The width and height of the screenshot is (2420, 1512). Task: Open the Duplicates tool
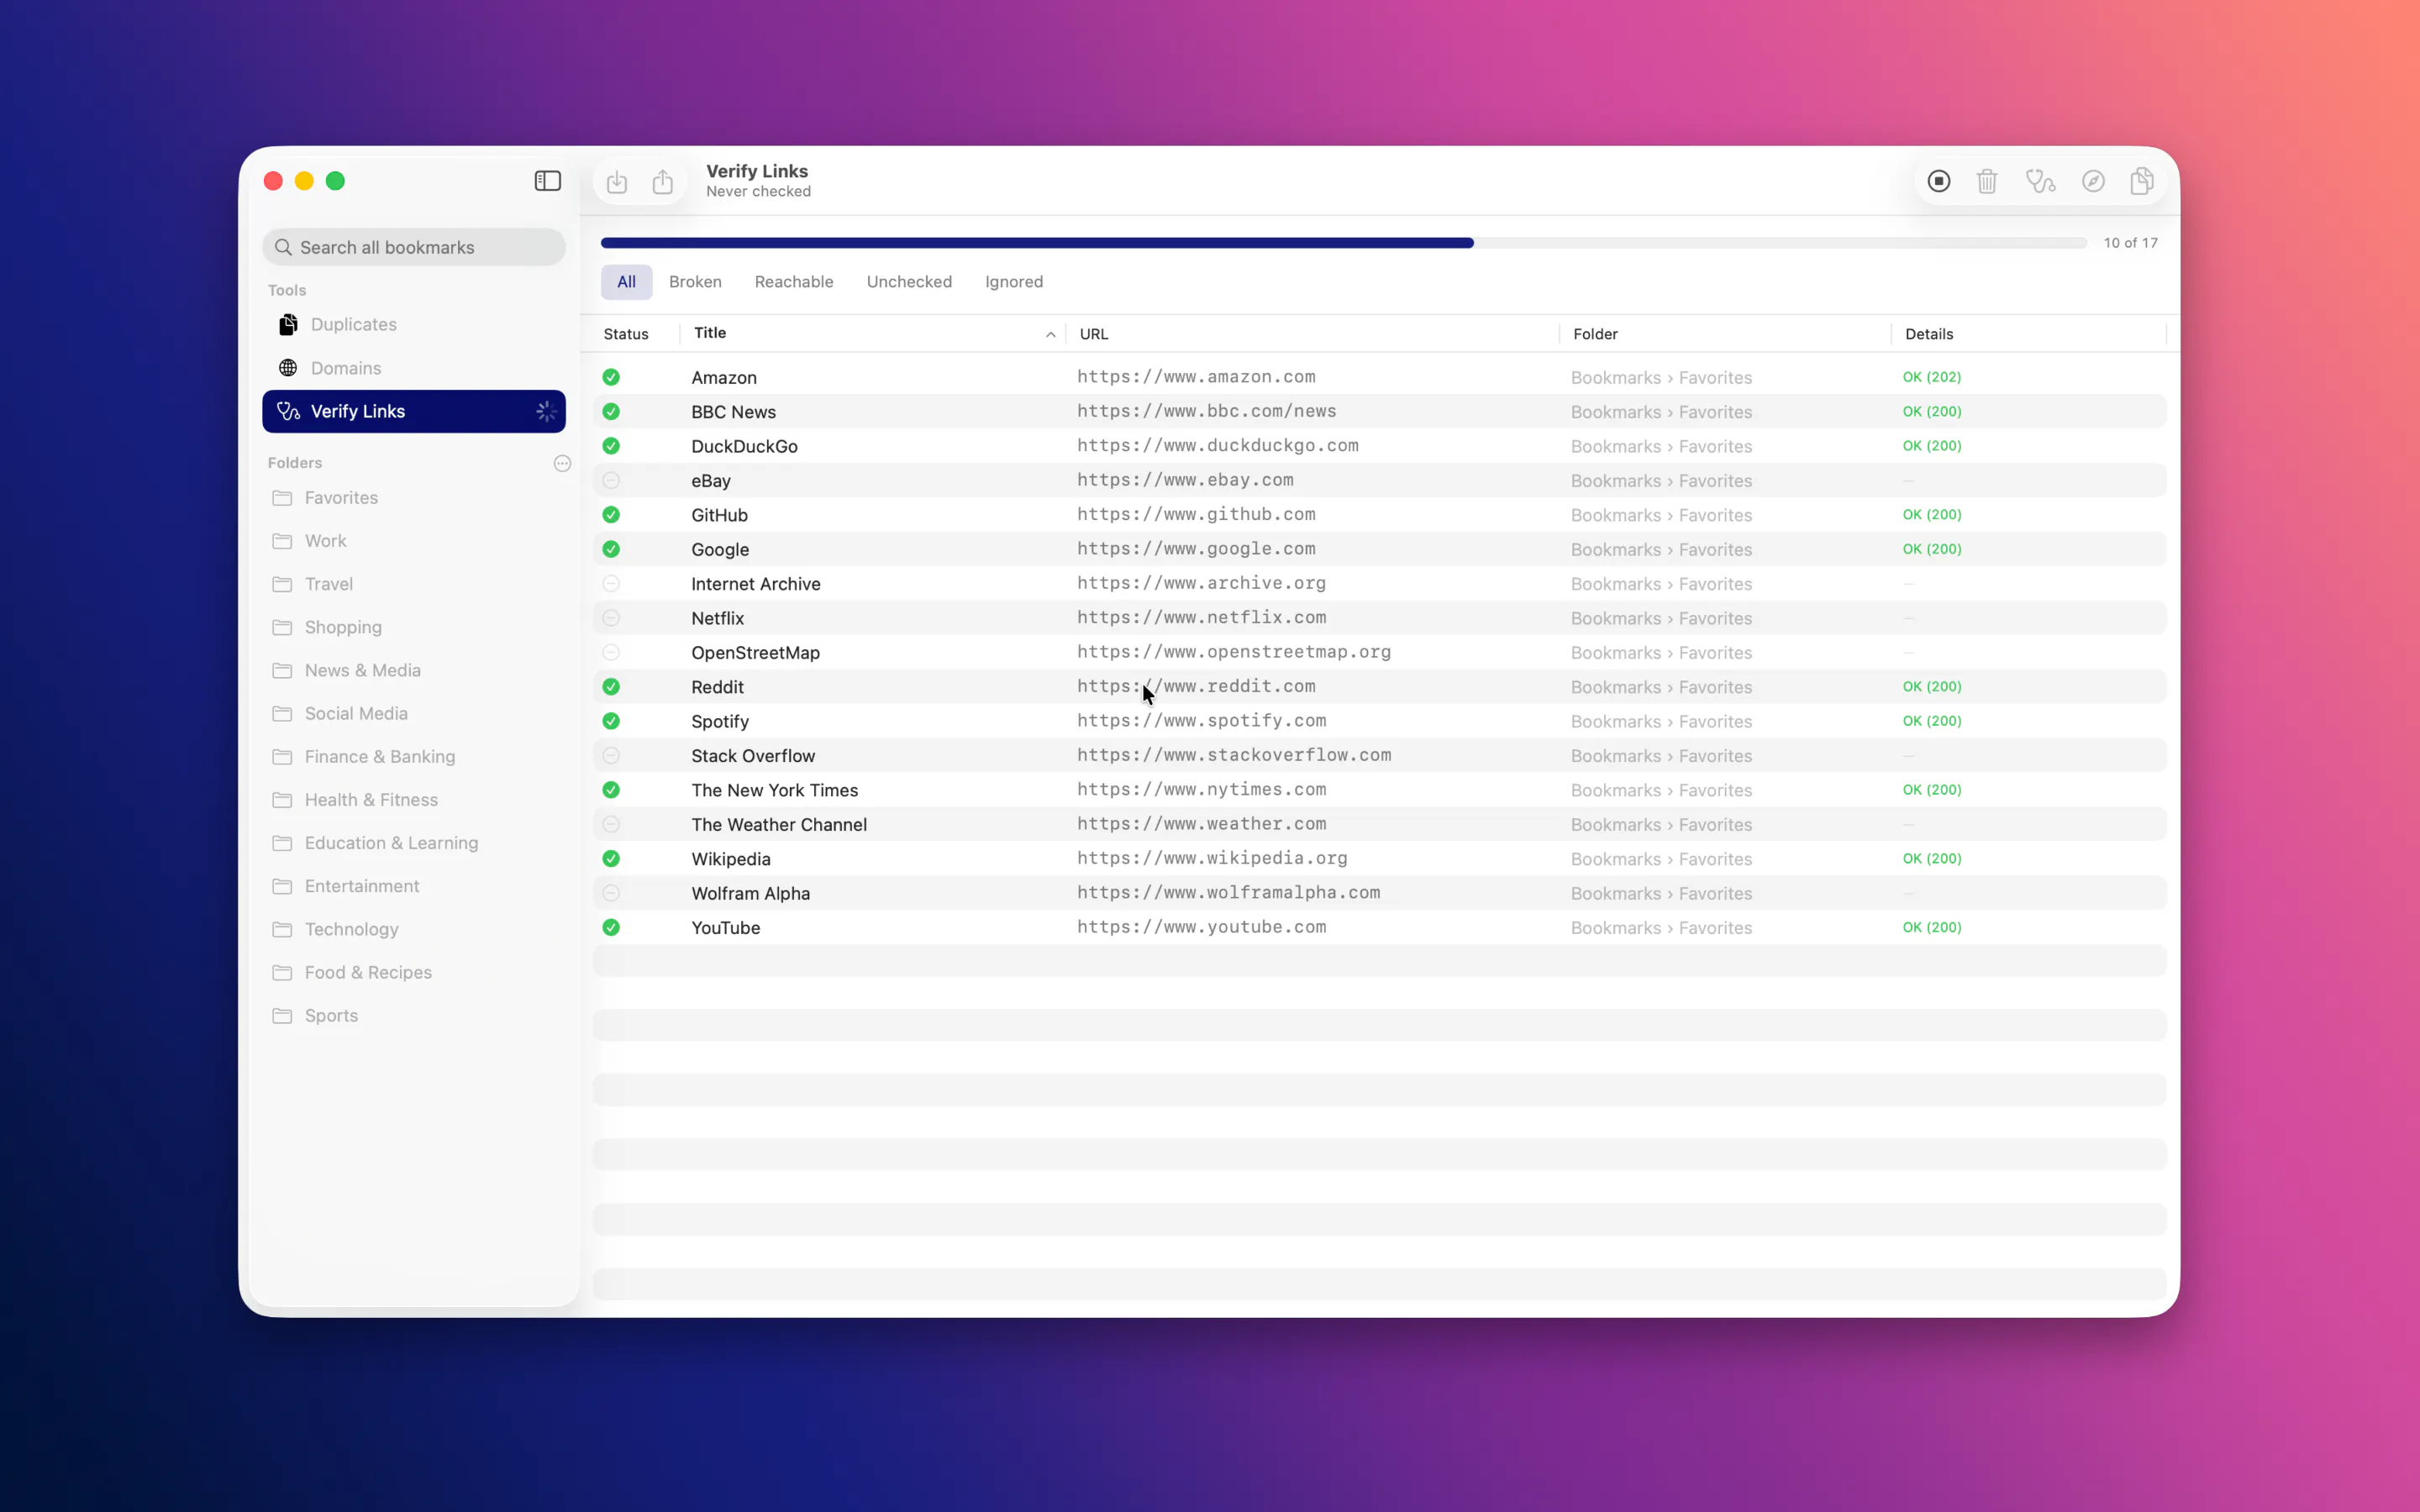point(414,324)
